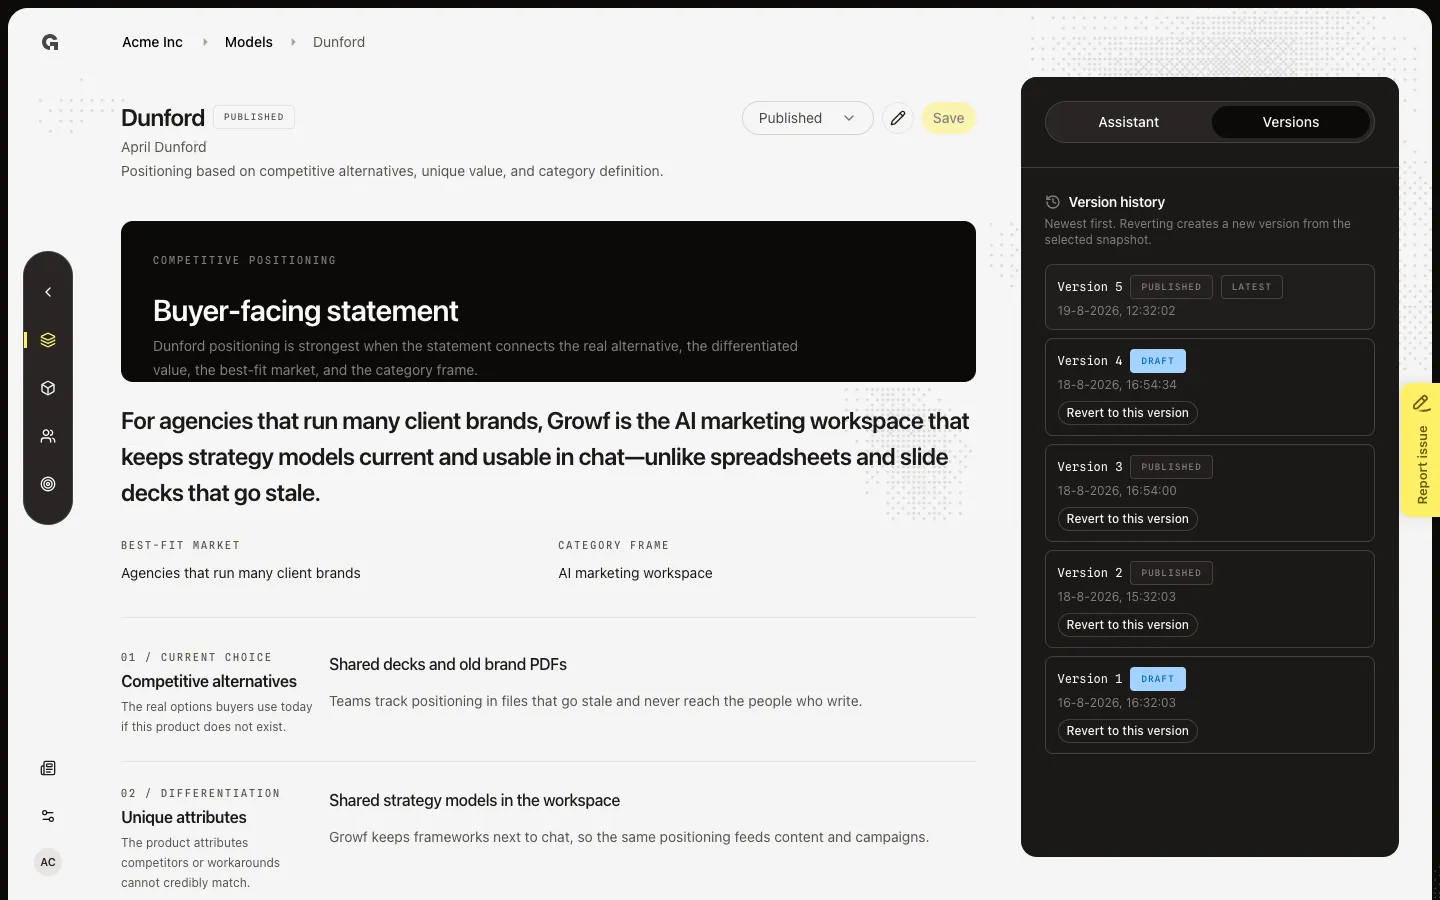Click the DRAFT badge on Version 4

[1158, 361]
